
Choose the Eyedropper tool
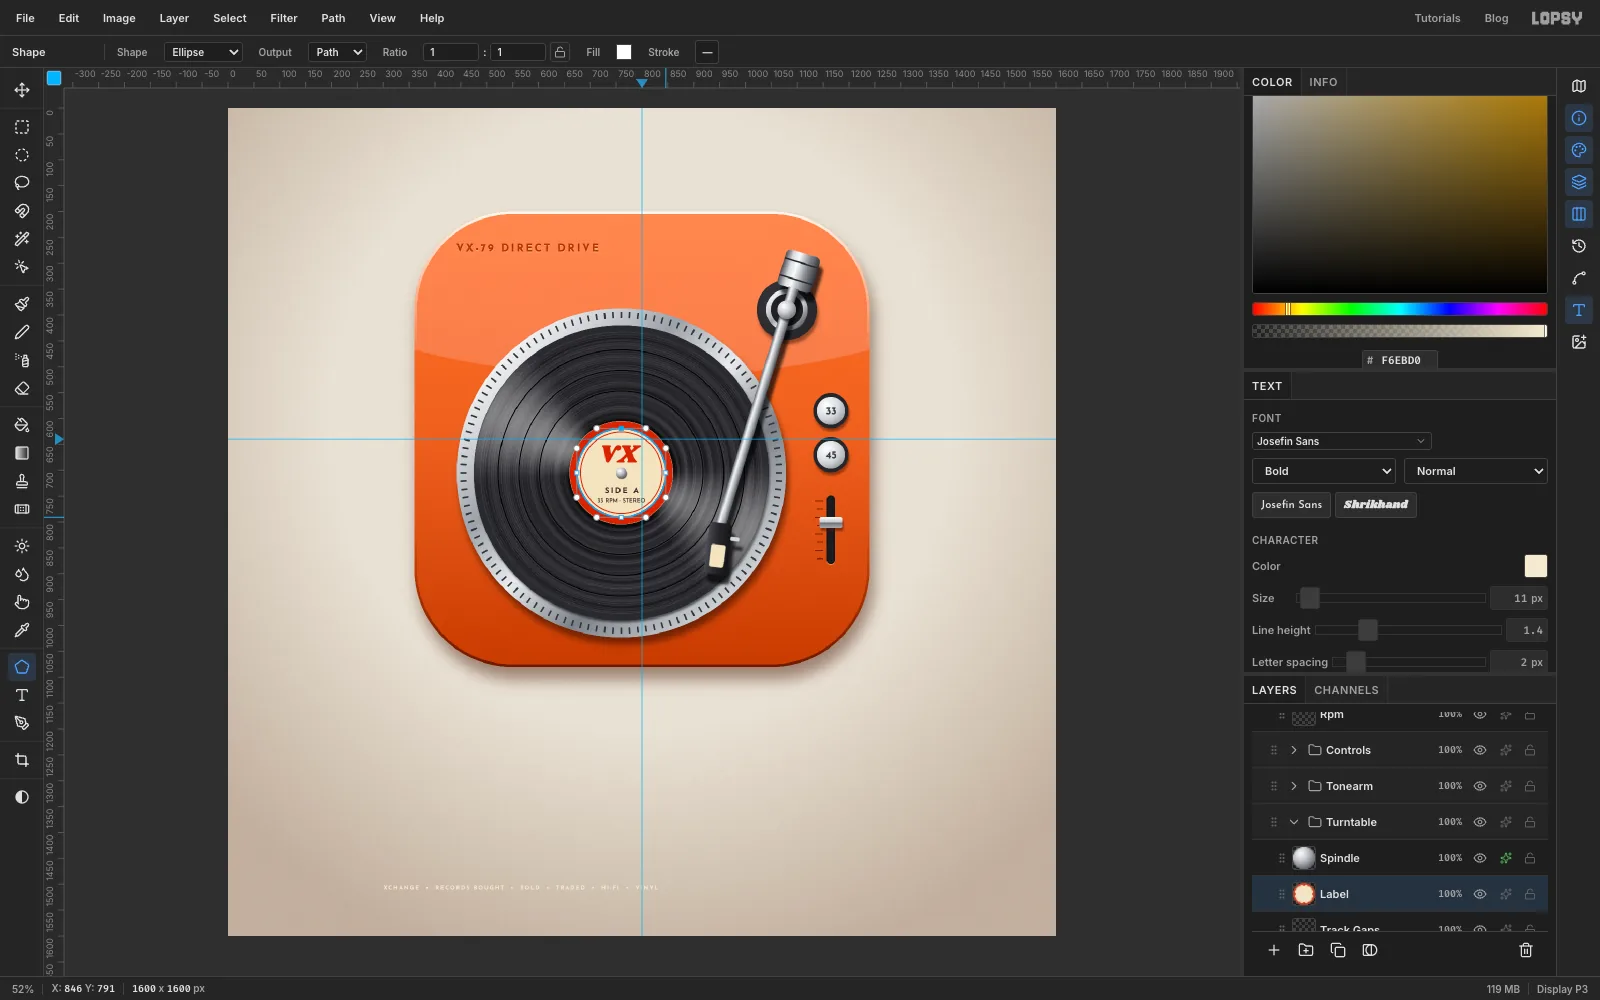click(22, 630)
